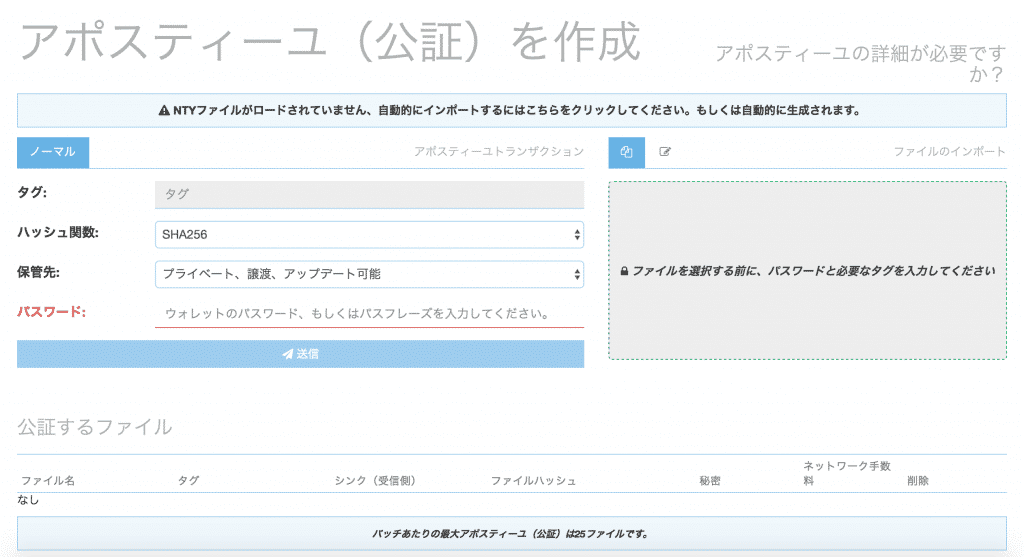The image size is (1024, 557).
Task: Click the NTY file import alert banner
Action: pyautogui.click(x=511, y=110)
